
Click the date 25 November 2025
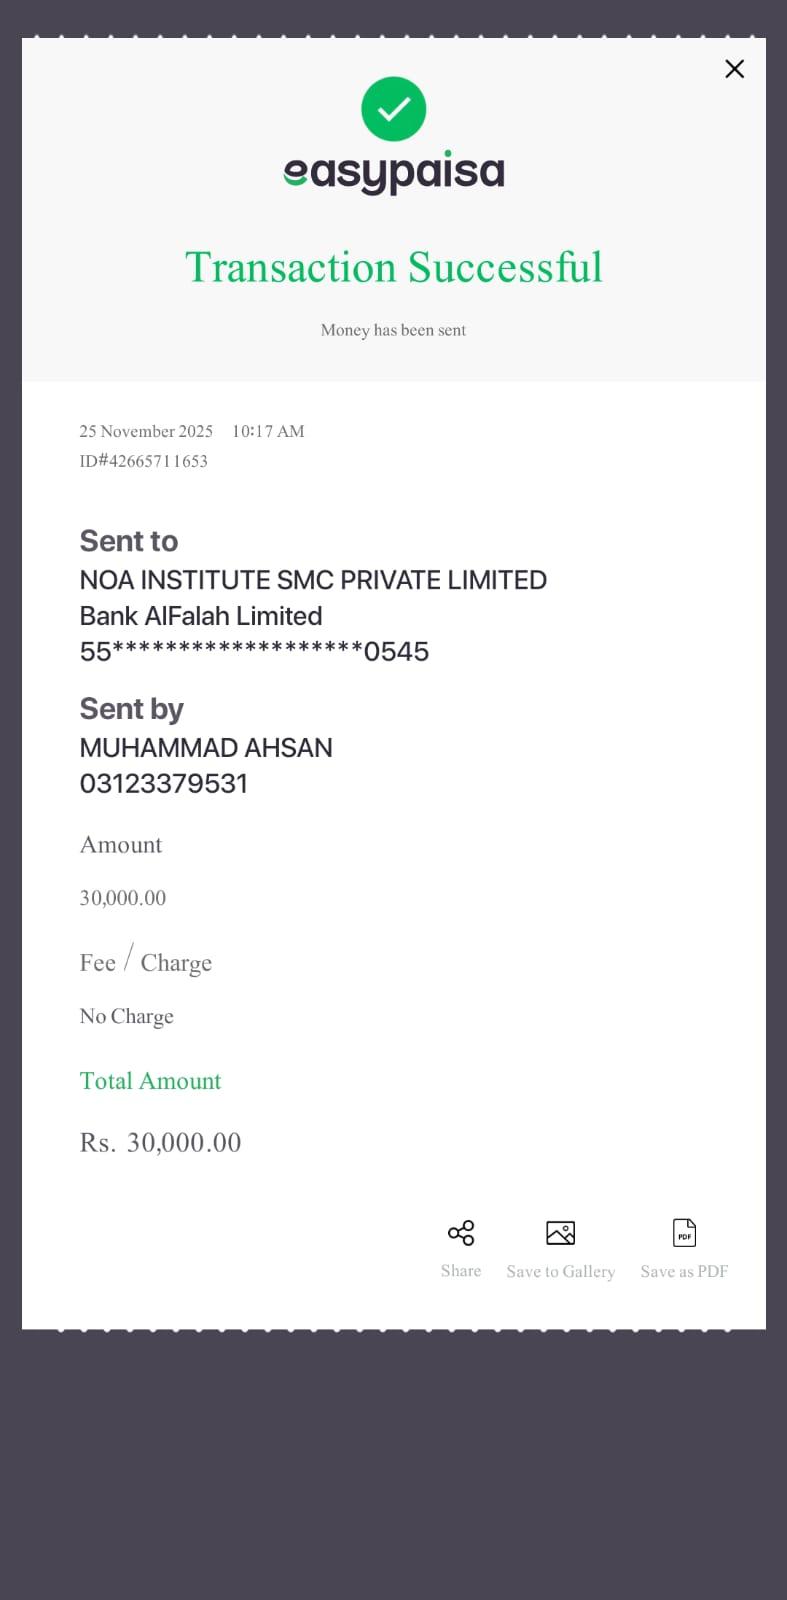(x=146, y=431)
